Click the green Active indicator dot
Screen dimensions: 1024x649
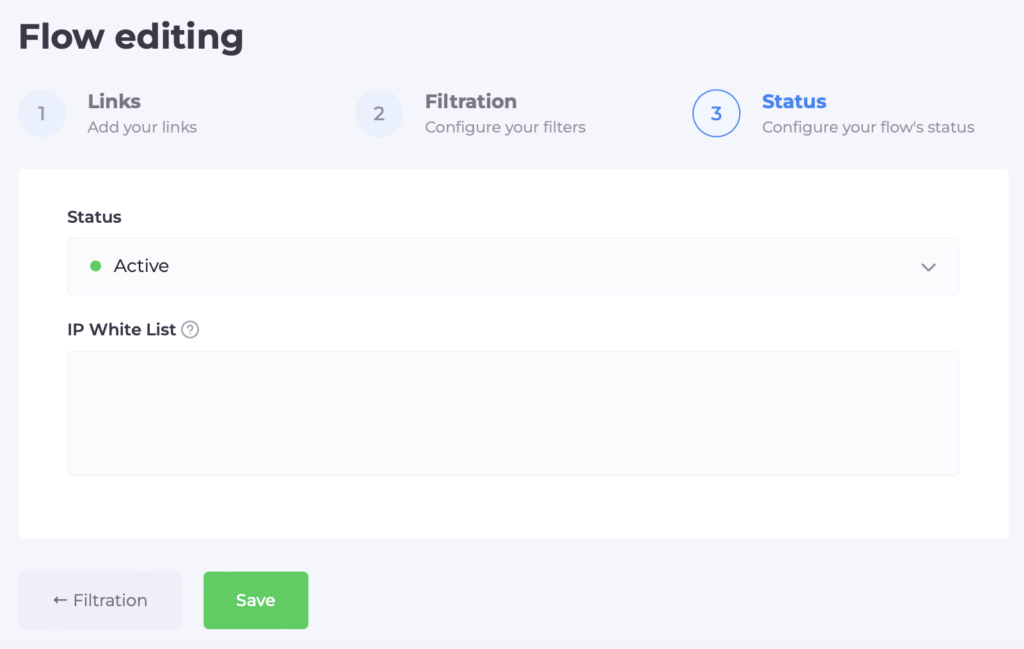pos(95,266)
